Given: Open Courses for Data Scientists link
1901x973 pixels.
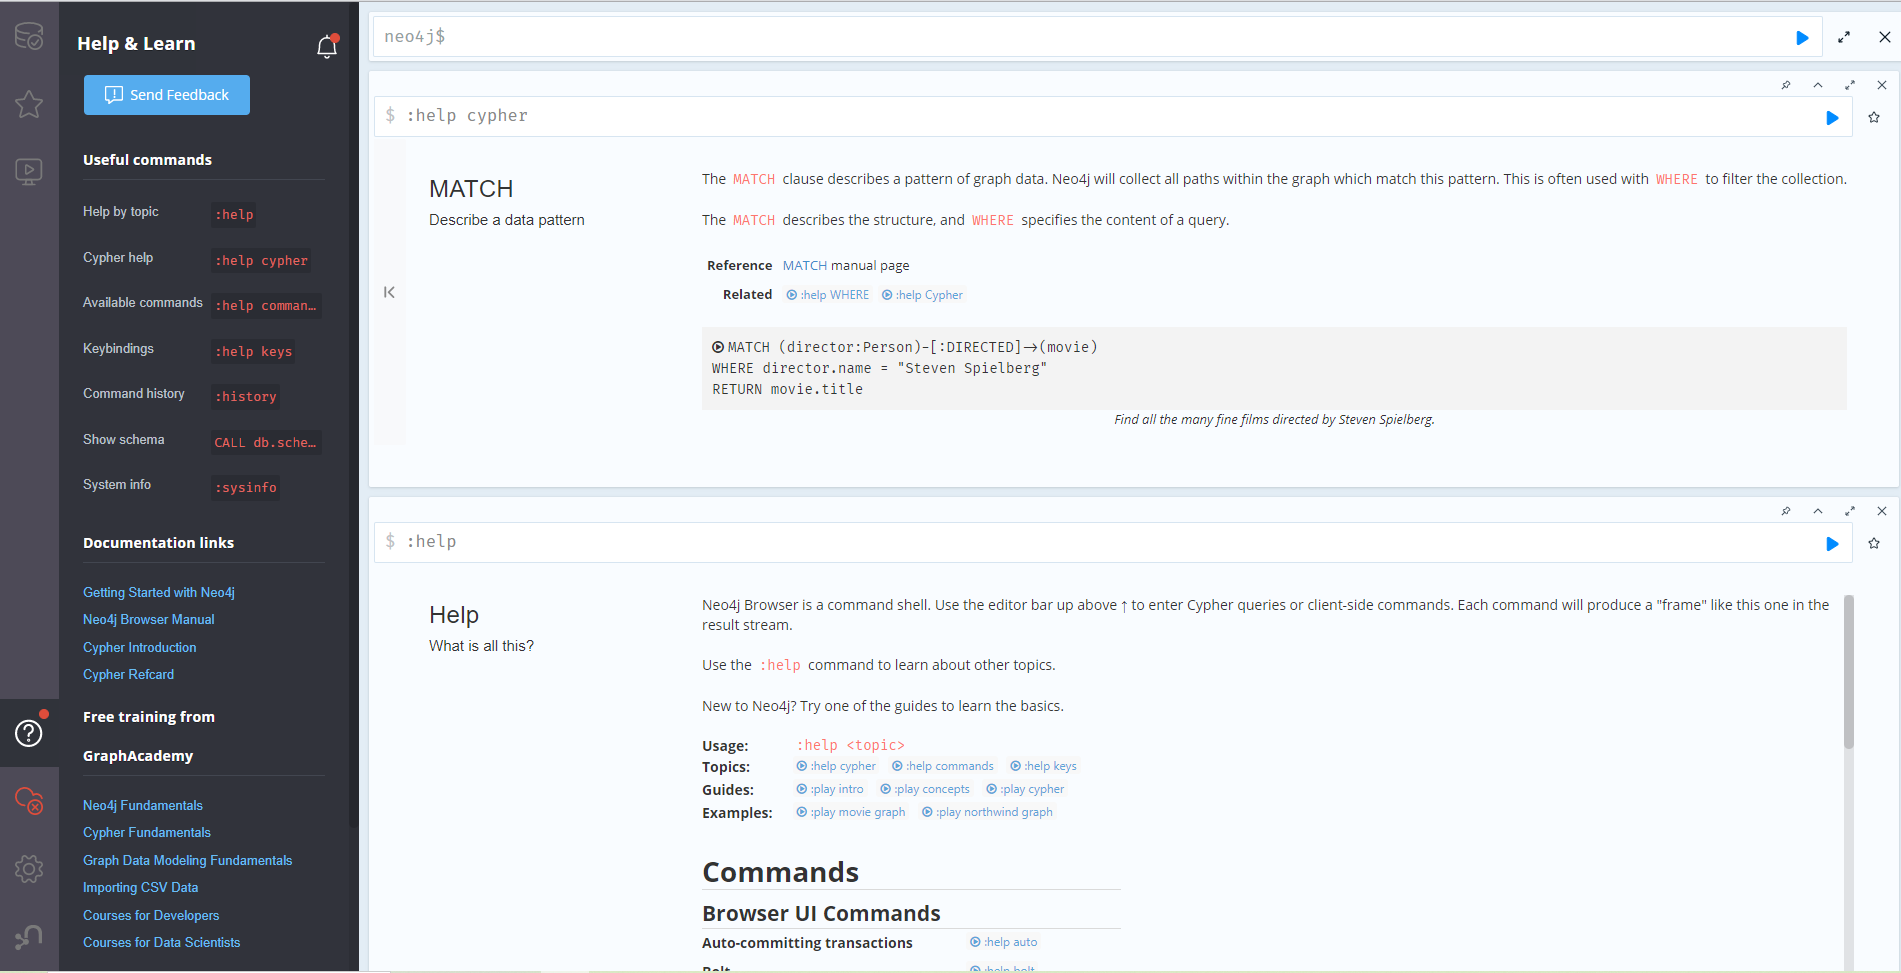Looking at the screenshot, I should click(x=162, y=942).
